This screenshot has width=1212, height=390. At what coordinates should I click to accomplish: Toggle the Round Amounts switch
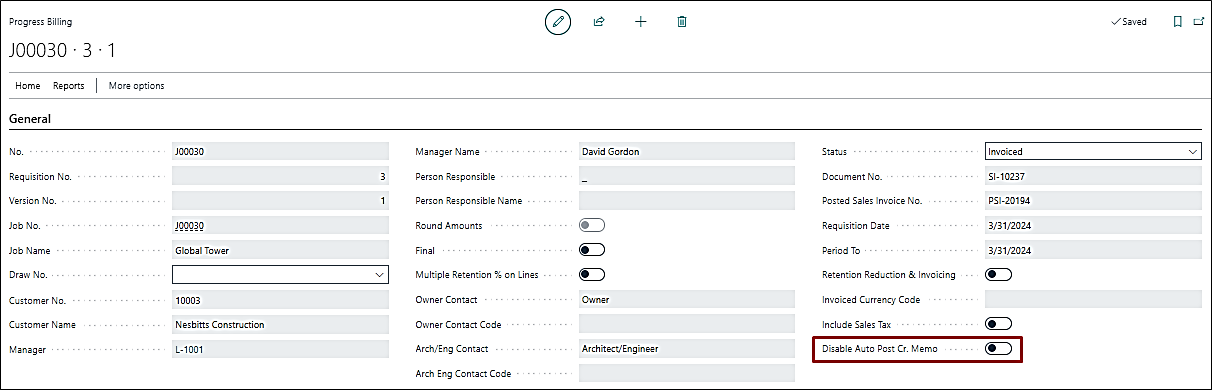(592, 225)
